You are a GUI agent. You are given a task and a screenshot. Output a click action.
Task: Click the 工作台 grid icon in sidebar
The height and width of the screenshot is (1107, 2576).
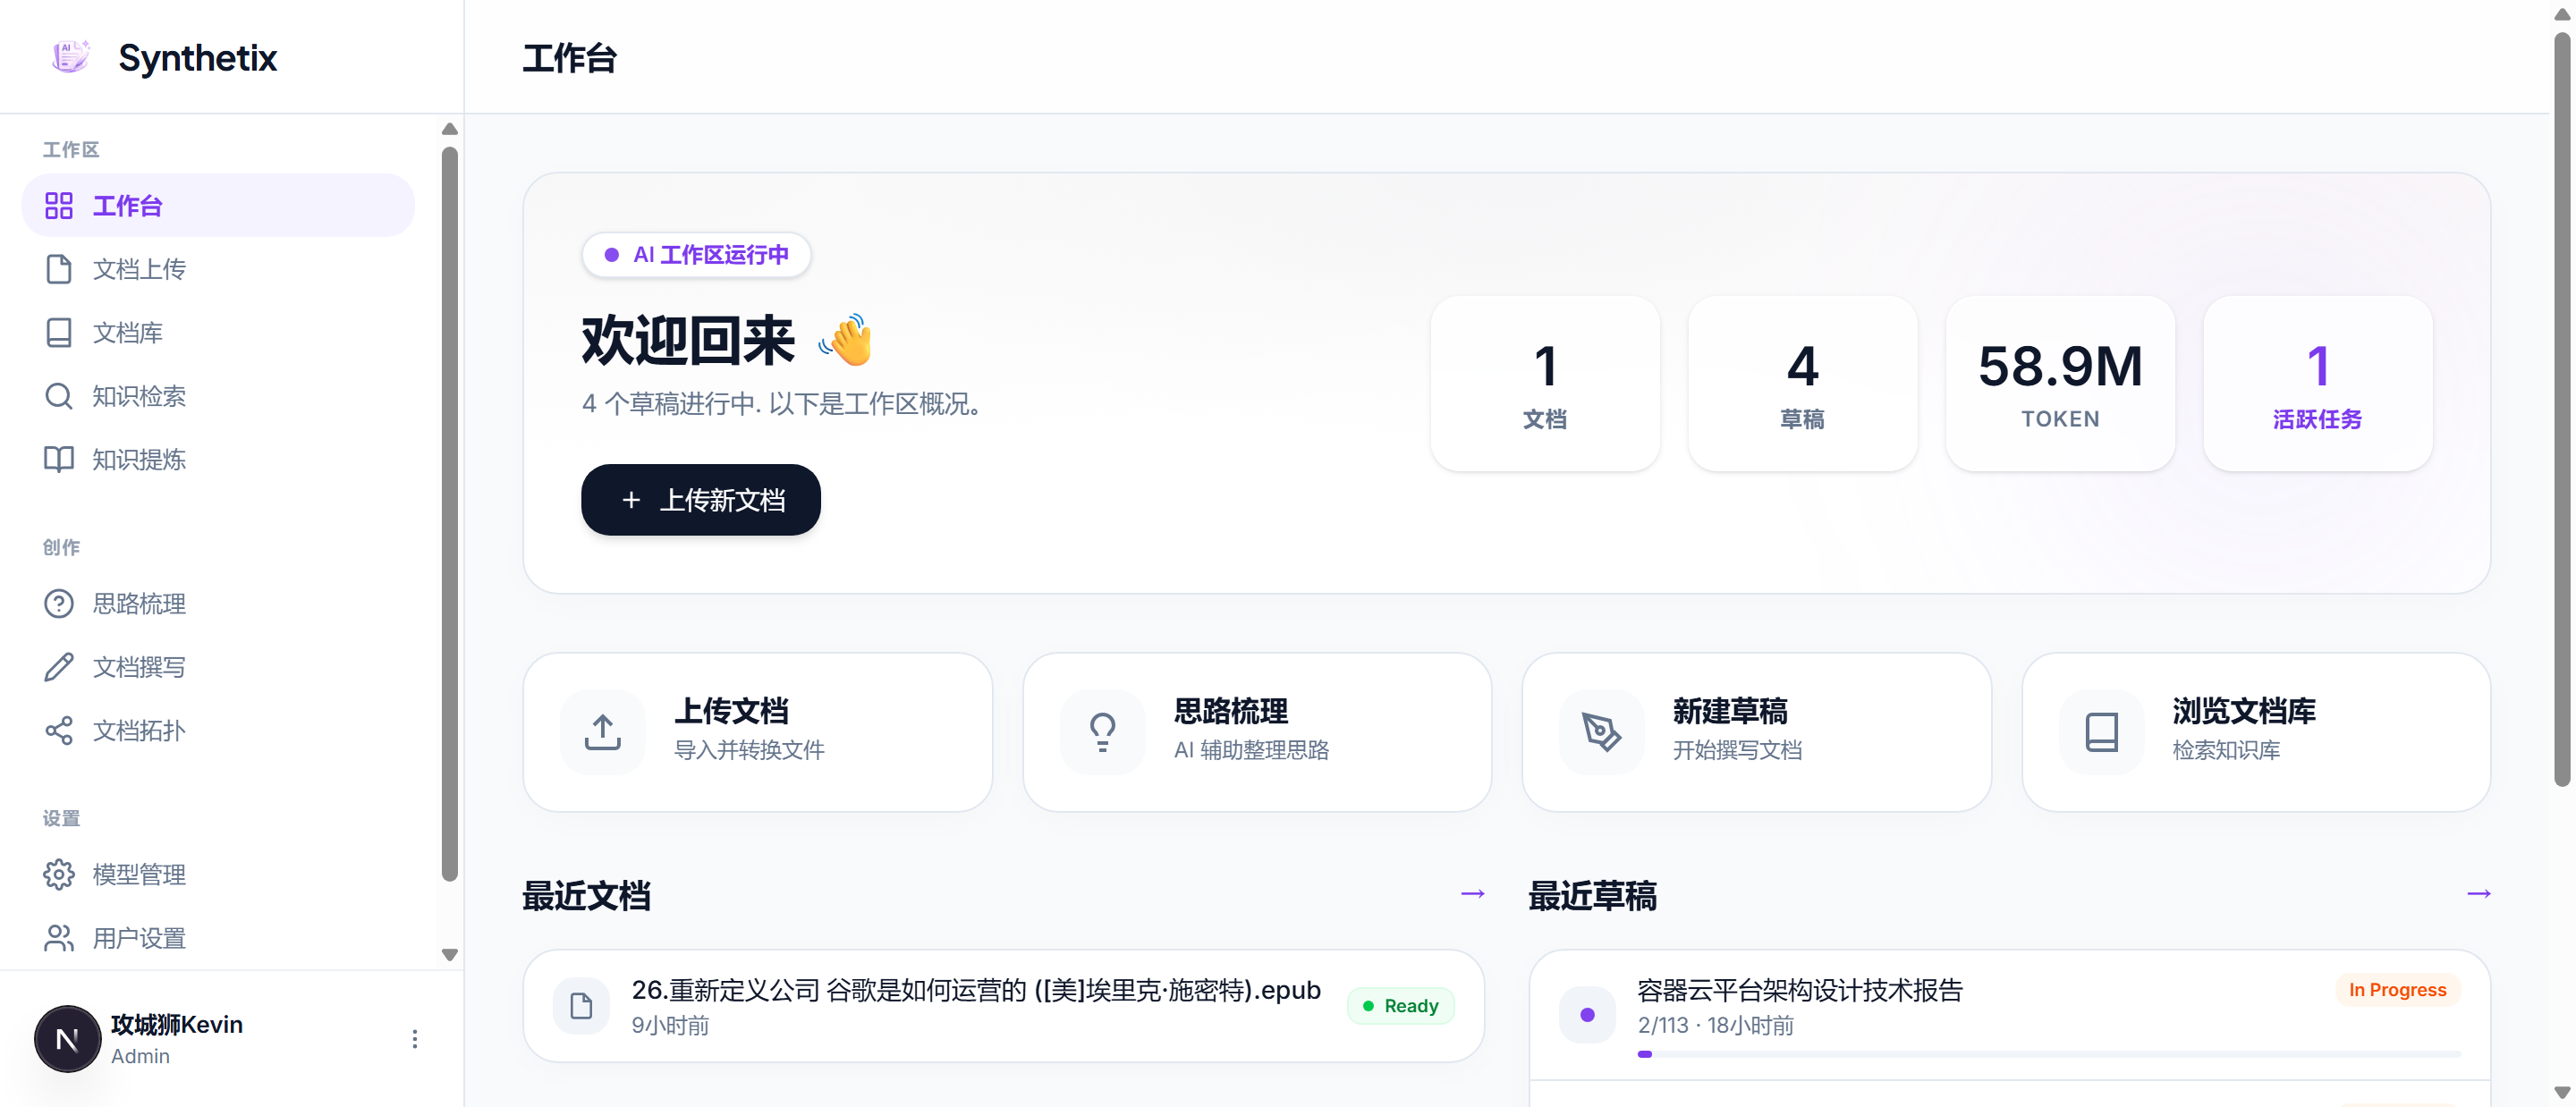point(59,205)
